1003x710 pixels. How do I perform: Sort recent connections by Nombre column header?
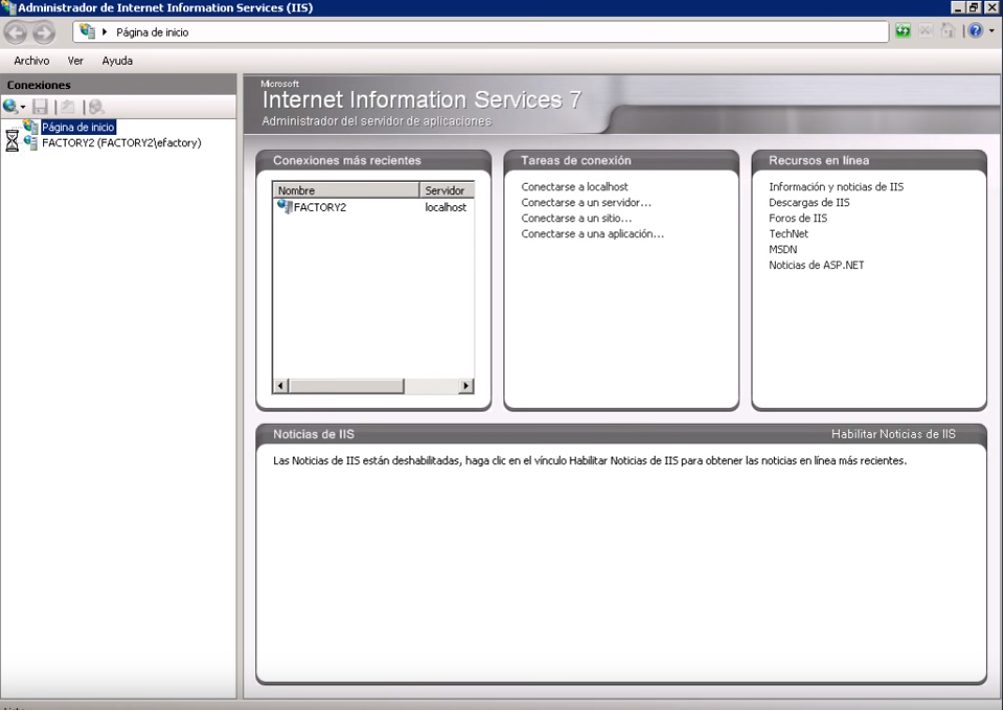(x=345, y=190)
